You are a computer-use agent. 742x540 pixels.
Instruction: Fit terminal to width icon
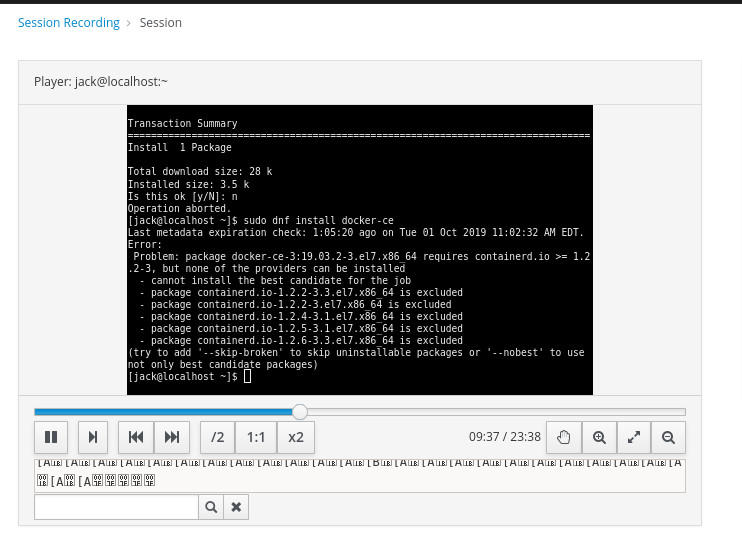(634, 437)
